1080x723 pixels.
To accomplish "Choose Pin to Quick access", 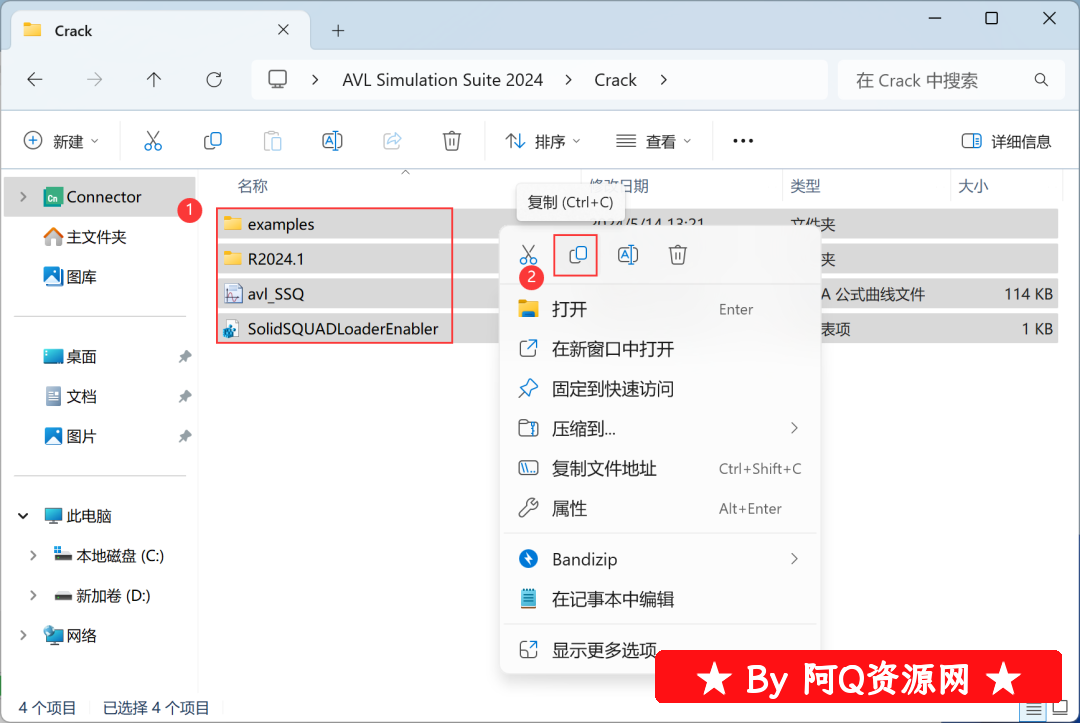I will (660, 389).
